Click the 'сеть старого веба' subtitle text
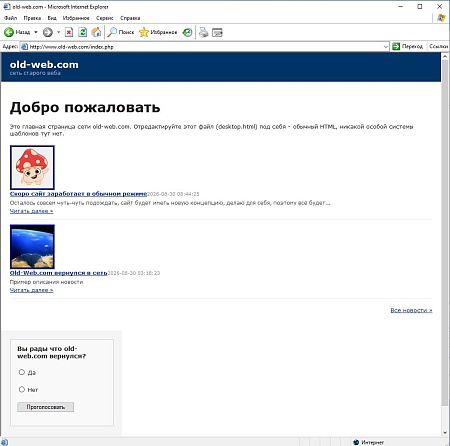The image size is (450, 446). coord(35,73)
